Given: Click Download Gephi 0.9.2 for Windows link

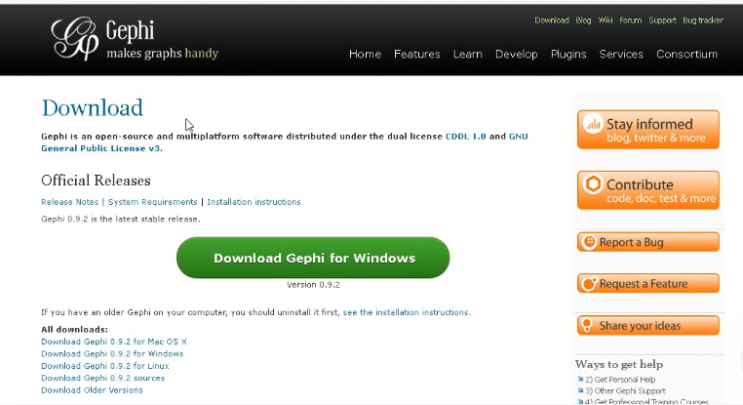Looking at the screenshot, I should (x=112, y=354).
